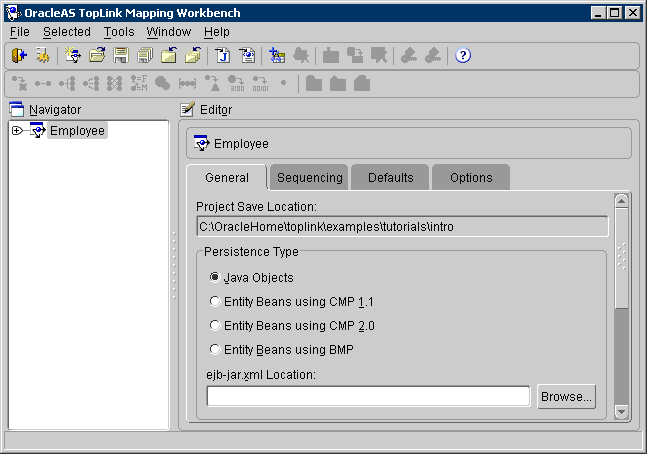Click the overlapping blobs variable mapping icon

[163, 83]
